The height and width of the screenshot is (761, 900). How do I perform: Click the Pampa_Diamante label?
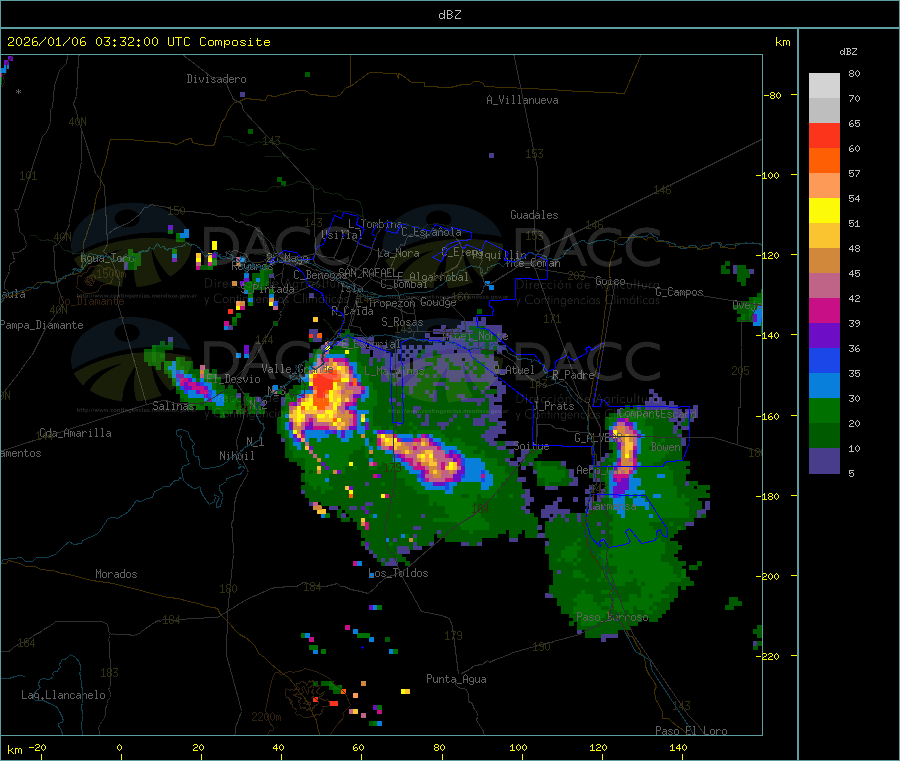point(42,325)
